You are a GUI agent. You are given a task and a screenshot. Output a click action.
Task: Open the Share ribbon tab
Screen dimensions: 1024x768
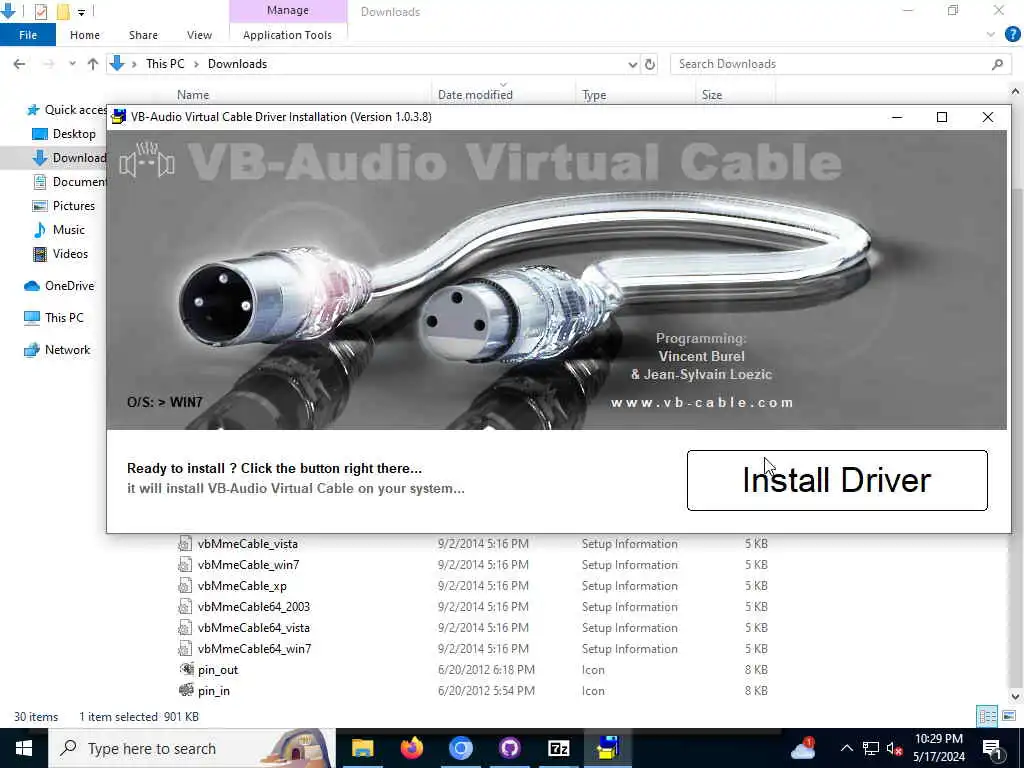click(143, 35)
